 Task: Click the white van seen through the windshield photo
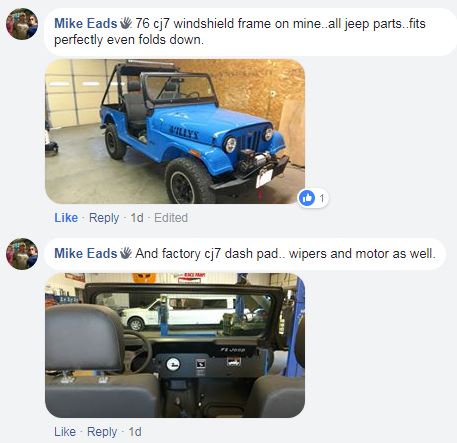[182, 312]
